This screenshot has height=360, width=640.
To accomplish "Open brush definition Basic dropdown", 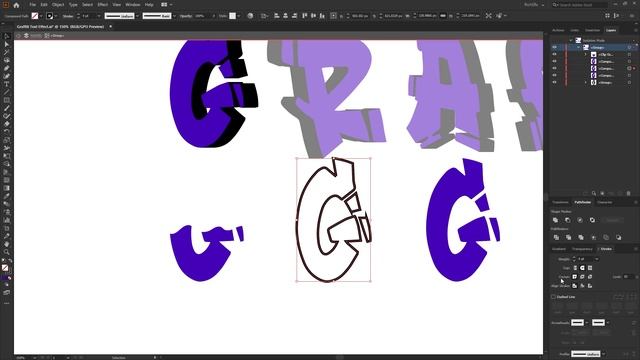I will coord(174,16).
